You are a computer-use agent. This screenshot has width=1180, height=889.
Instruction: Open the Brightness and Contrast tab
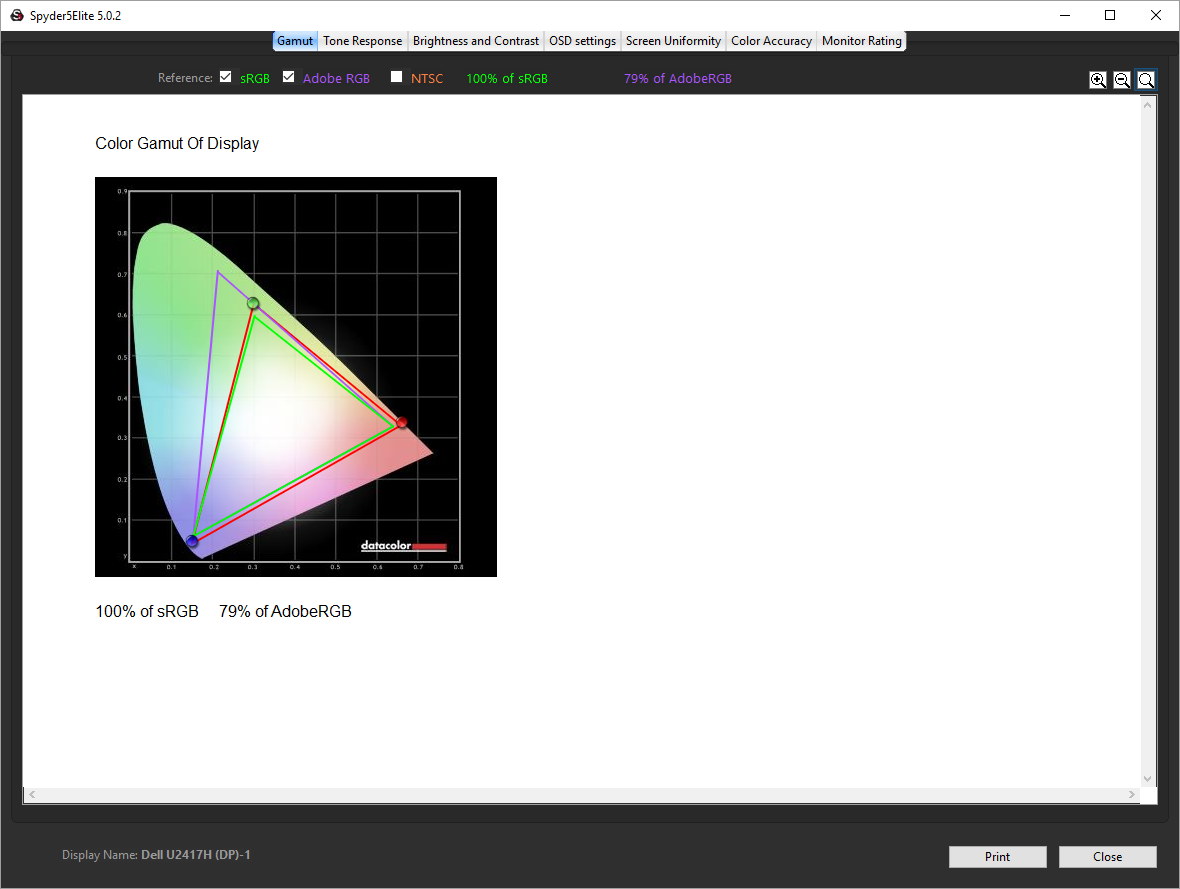click(x=476, y=41)
